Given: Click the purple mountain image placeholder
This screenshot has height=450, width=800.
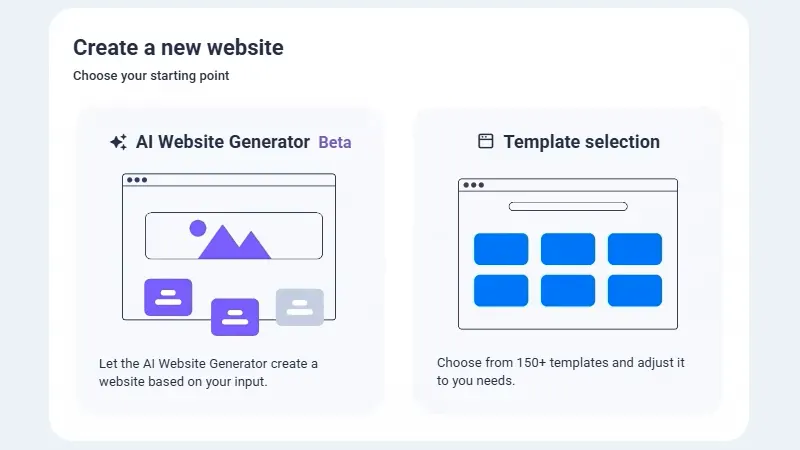Looking at the screenshot, I should coord(232,239).
